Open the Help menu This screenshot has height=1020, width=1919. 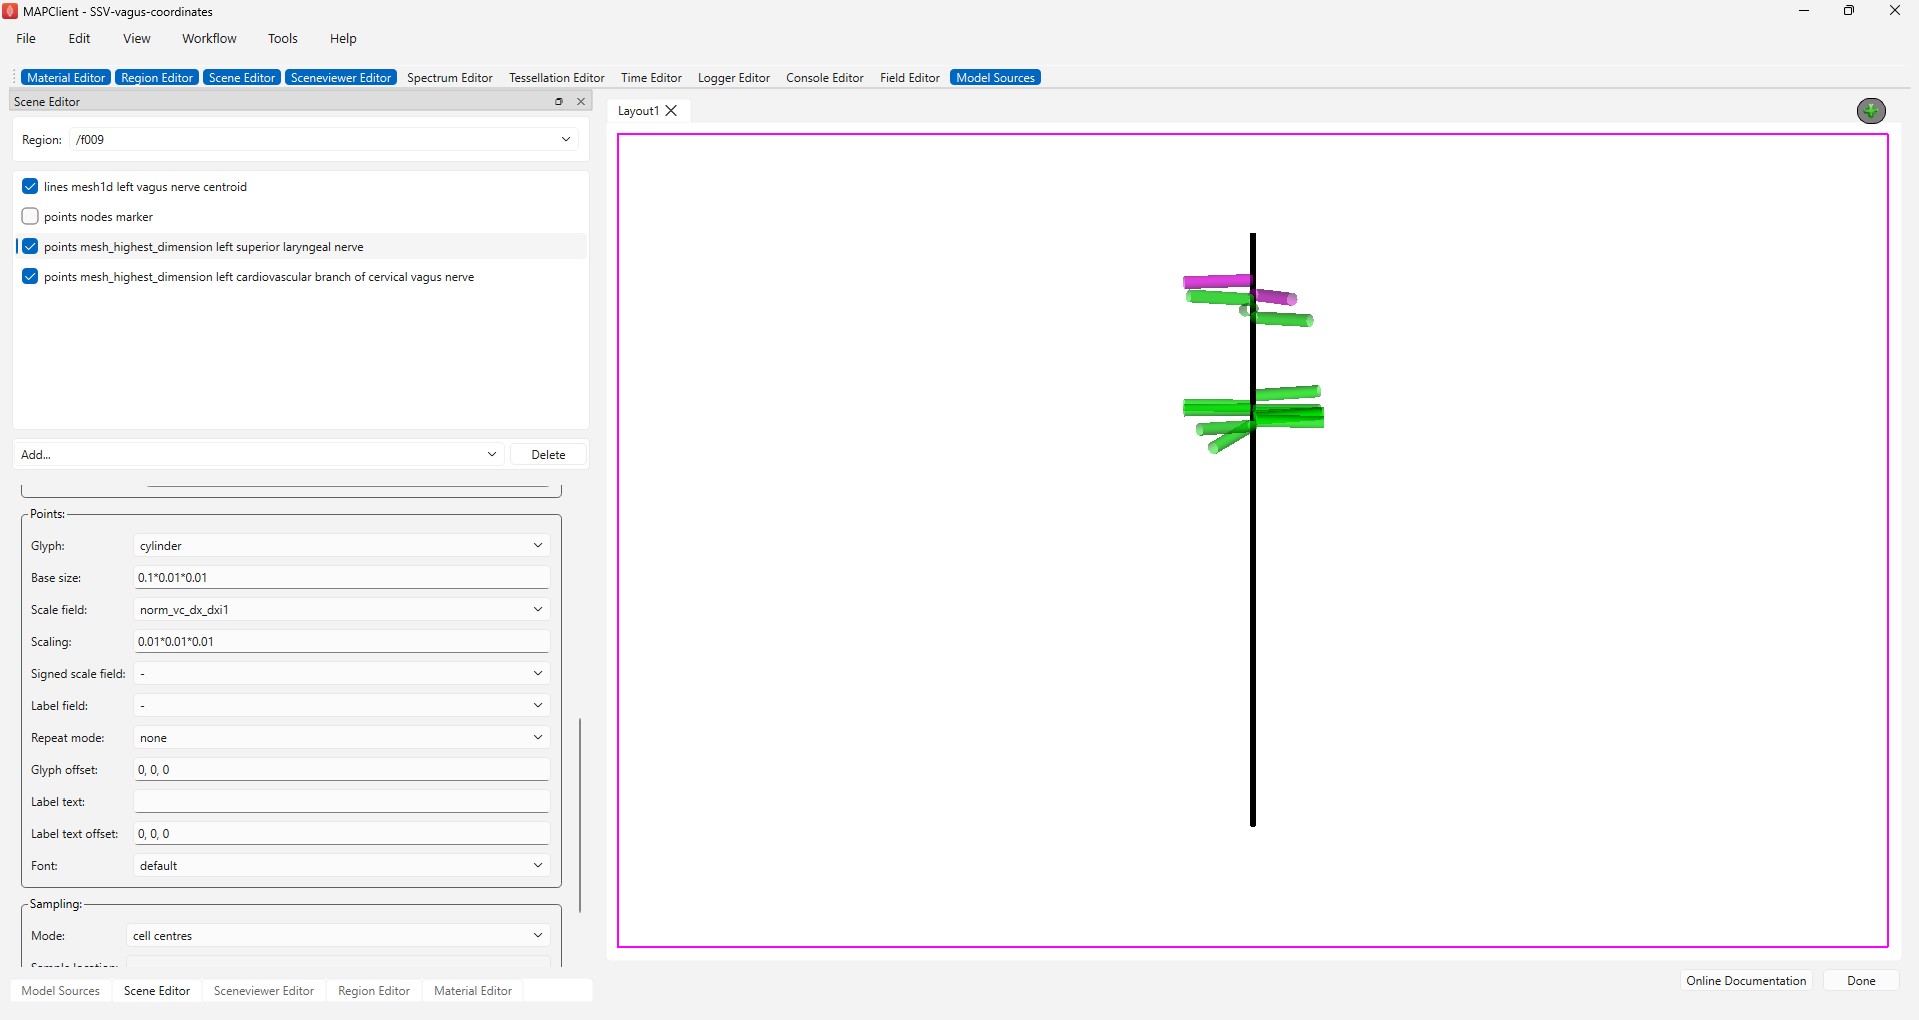point(343,39)
